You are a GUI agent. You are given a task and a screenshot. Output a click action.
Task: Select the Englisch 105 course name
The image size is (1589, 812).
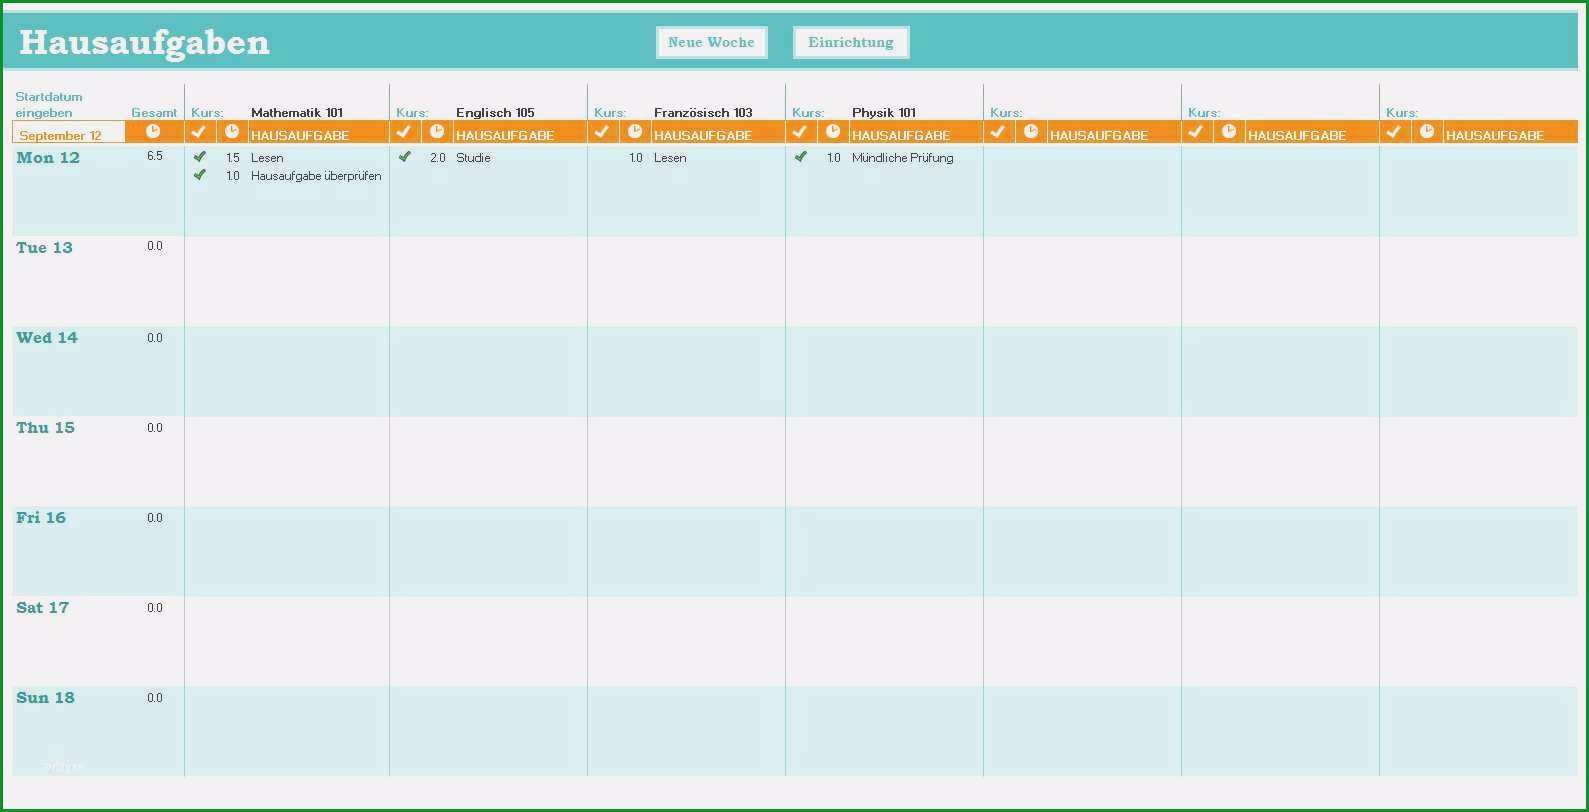pyautogui.click(x=495, y=112)
